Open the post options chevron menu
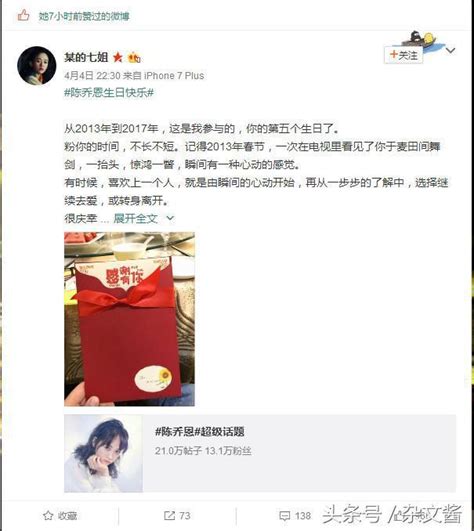474x531 pixels. [450, 51]
